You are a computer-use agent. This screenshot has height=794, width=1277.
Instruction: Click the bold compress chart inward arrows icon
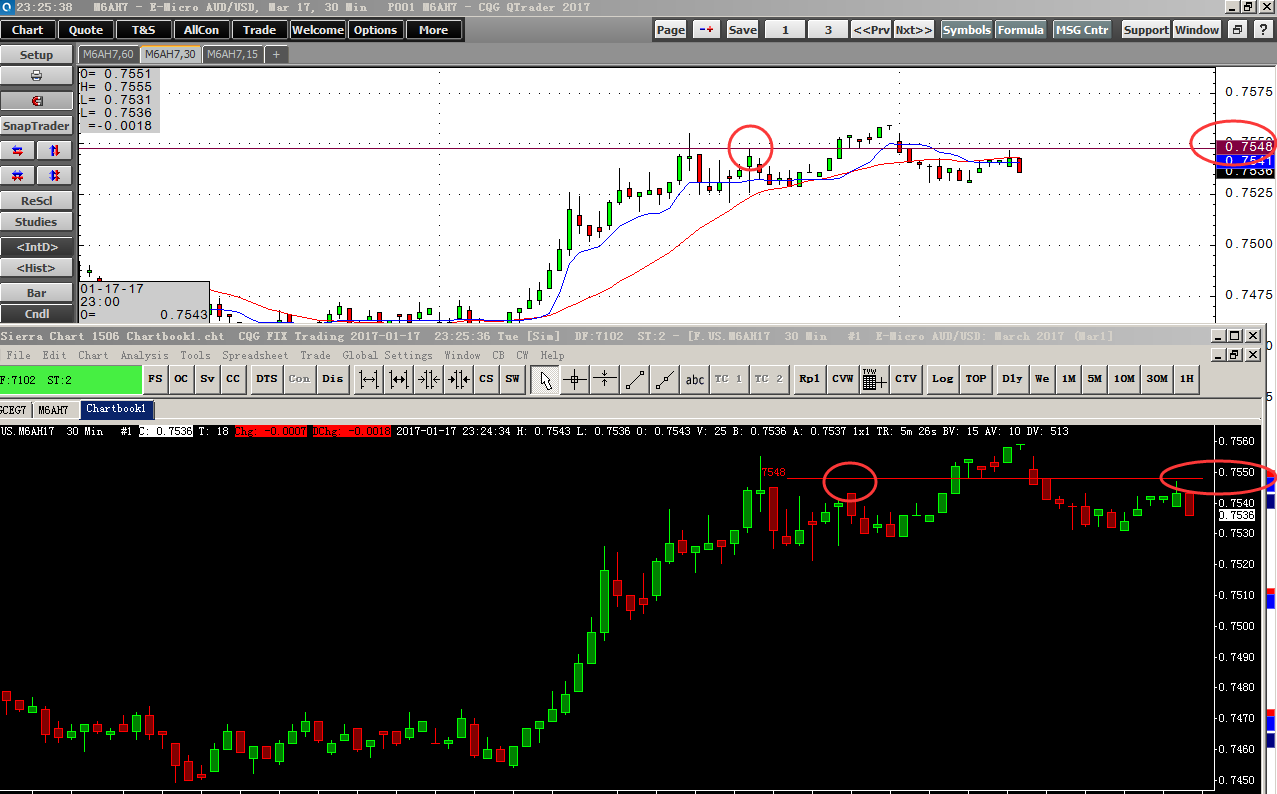[459, 379]
